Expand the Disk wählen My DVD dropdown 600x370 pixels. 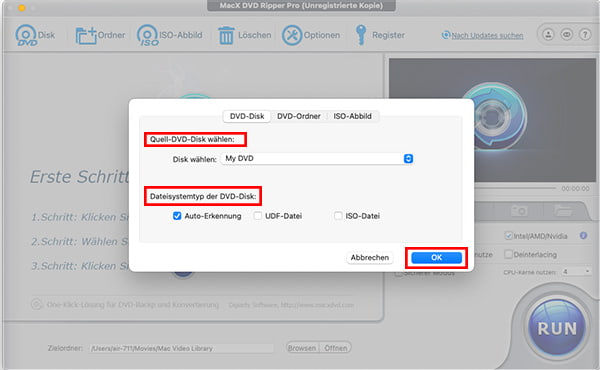click(x=317, y=158)
